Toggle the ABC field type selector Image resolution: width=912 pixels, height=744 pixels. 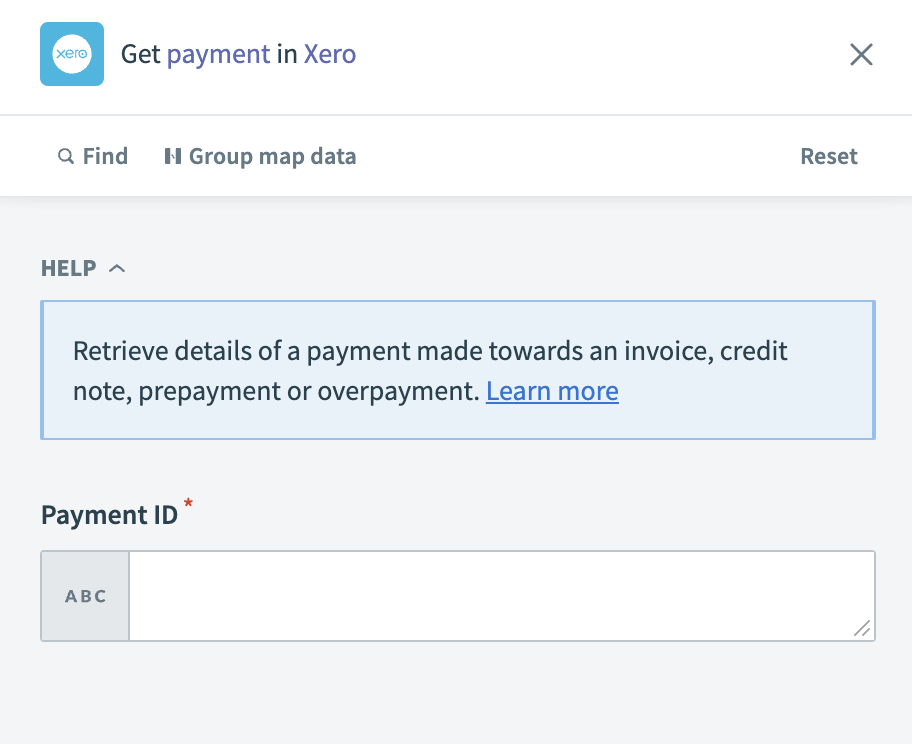[85, 595]
